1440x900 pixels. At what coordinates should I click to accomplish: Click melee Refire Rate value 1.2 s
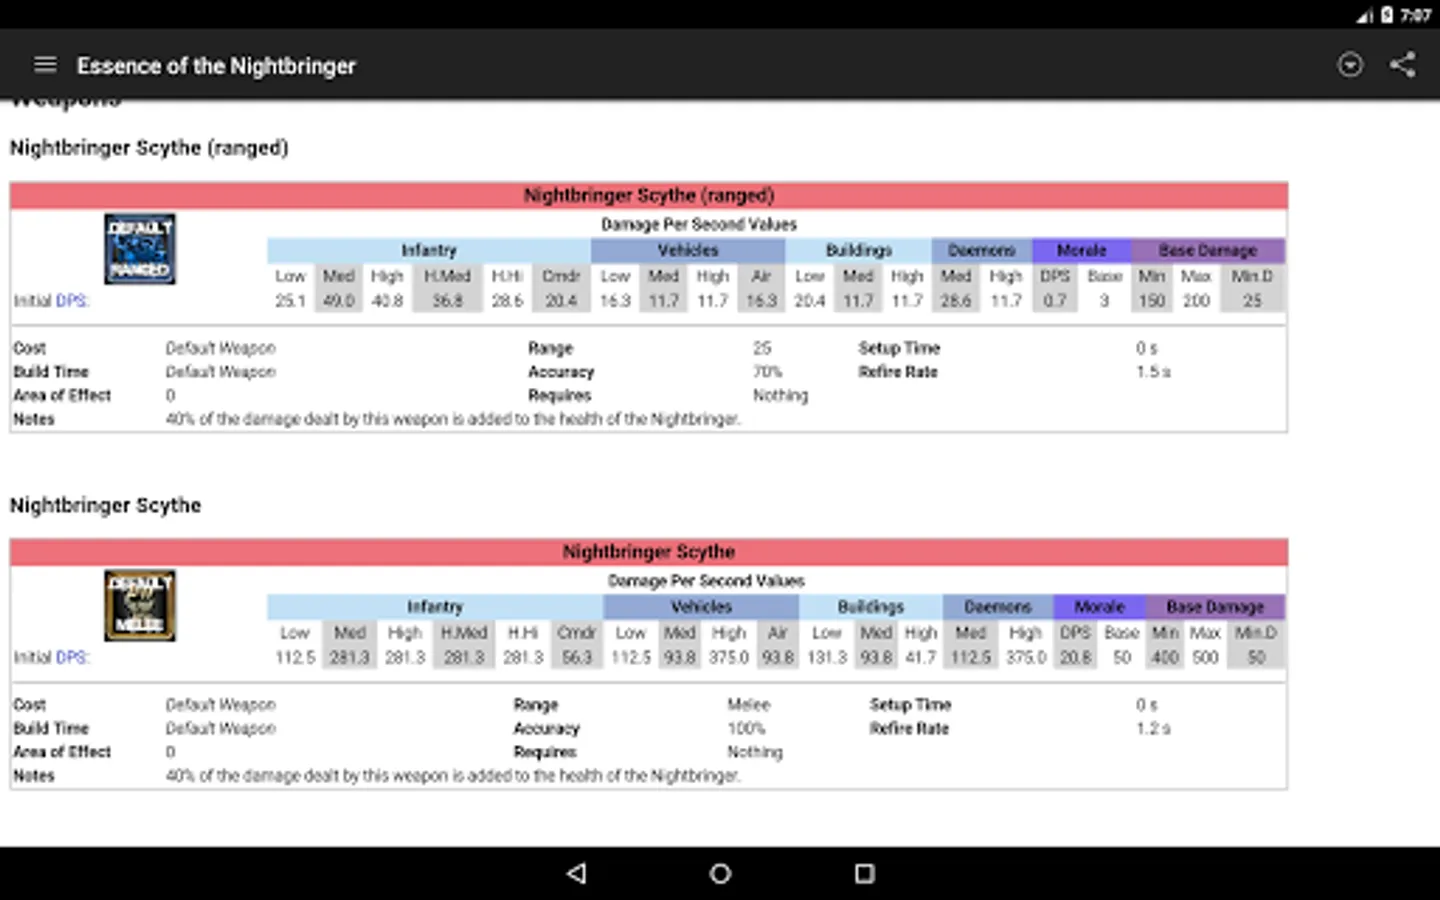pyautogui.click(x=1153, y=728)
